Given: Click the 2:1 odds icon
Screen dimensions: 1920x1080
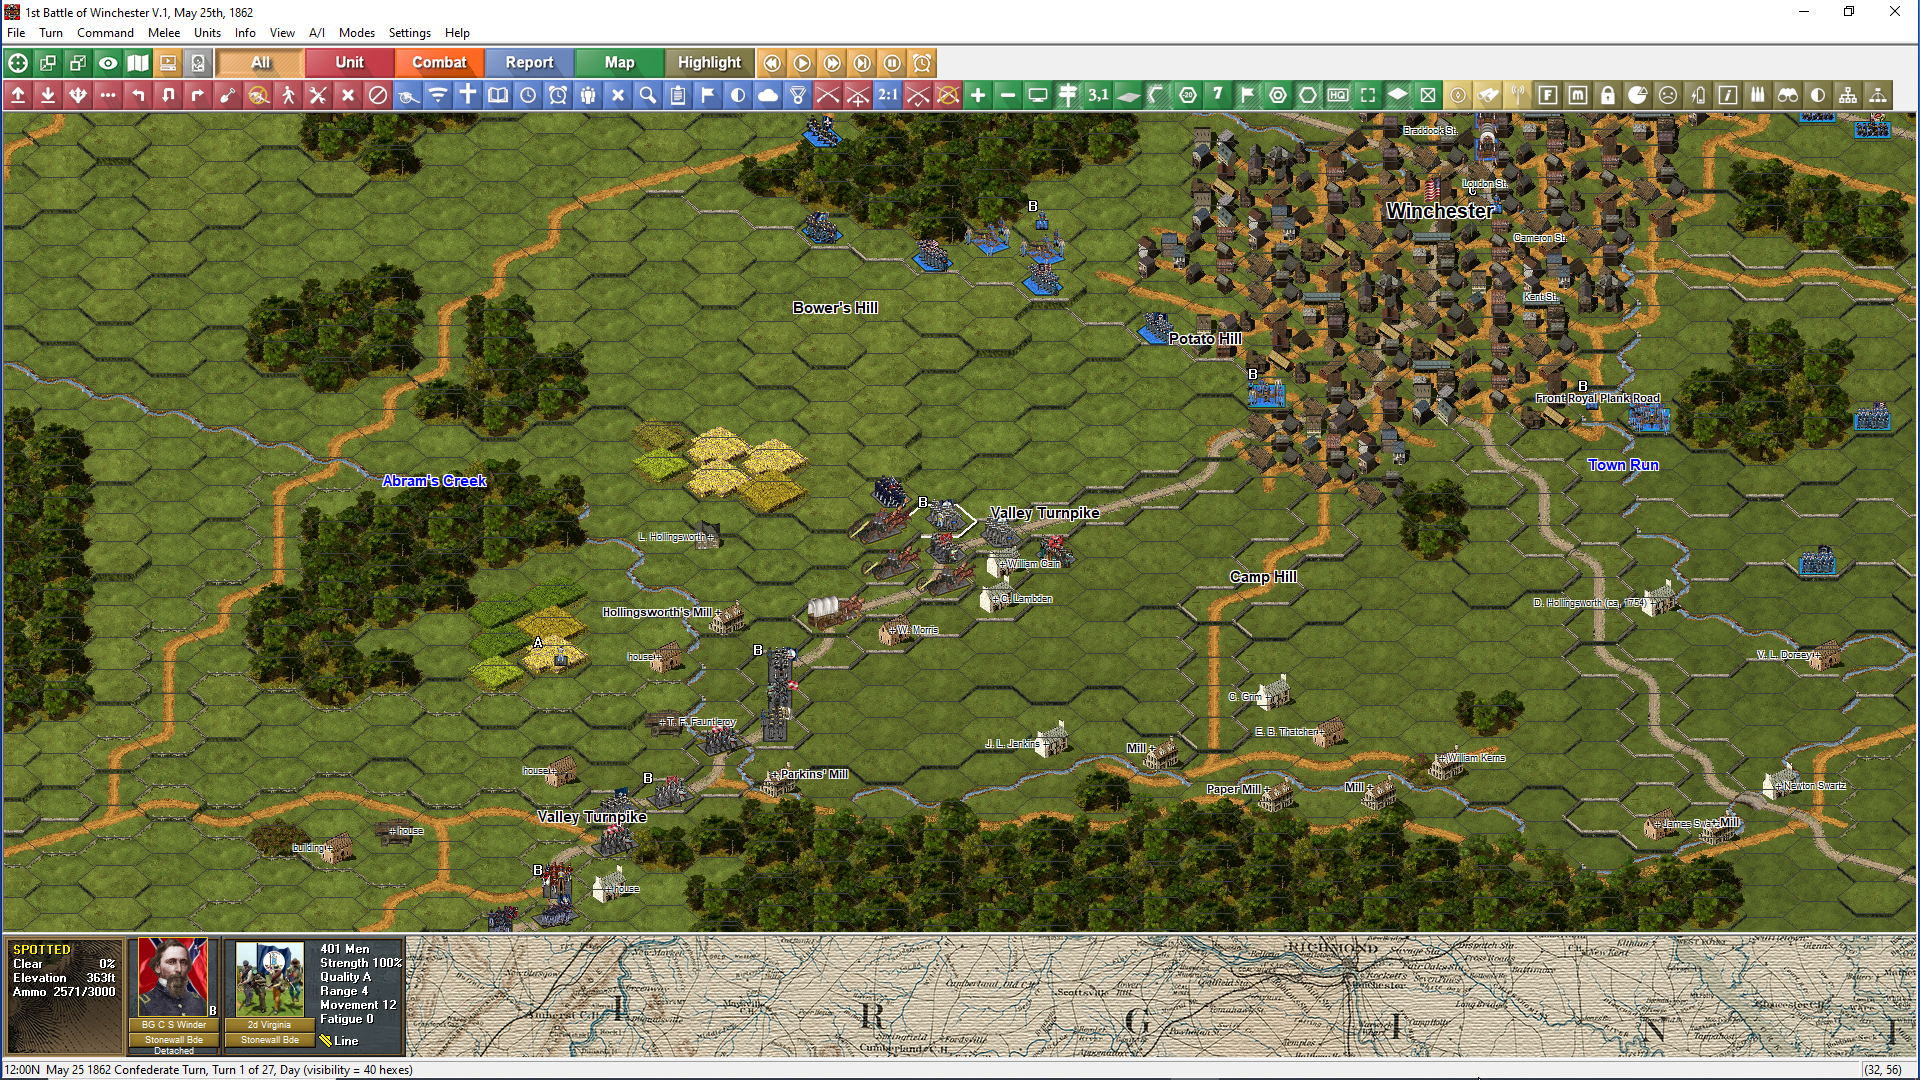Looking at the screenshot, I should [x=888, y=95].
